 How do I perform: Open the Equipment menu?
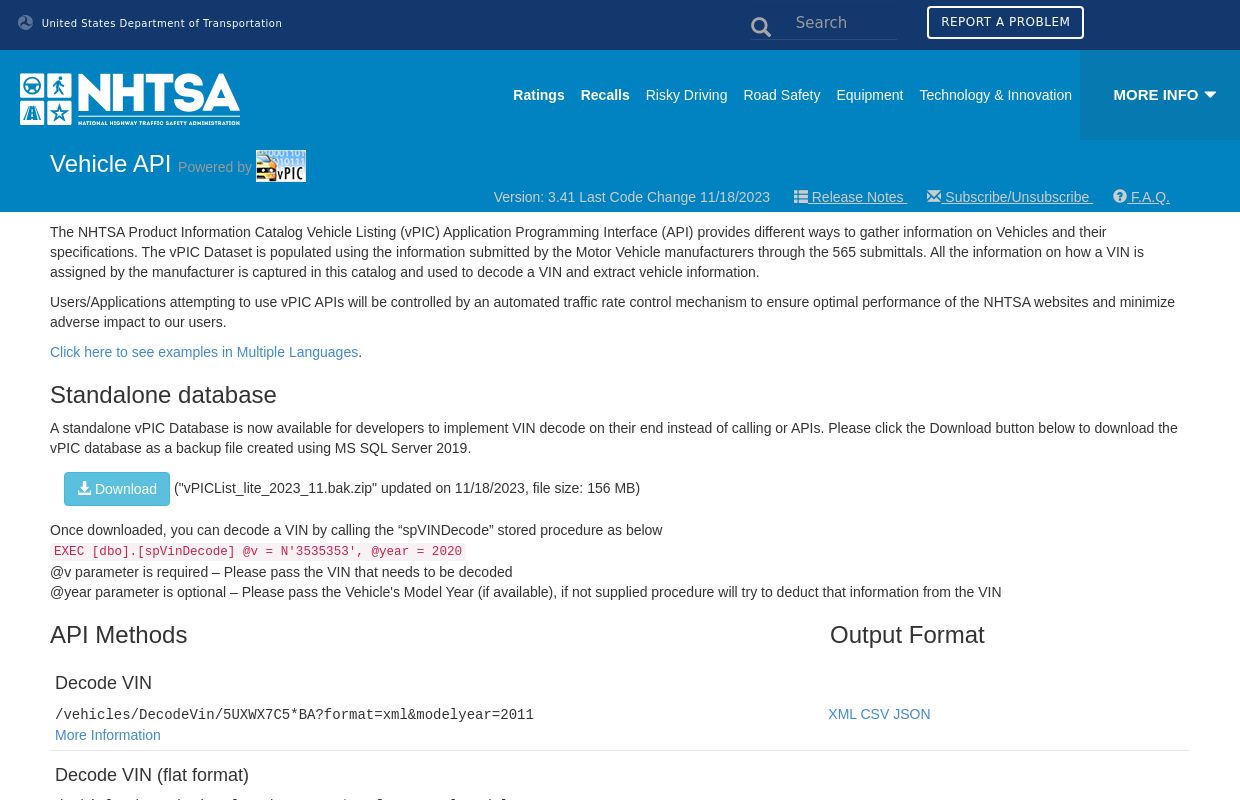pyautogui.click(x=870, y=95)
